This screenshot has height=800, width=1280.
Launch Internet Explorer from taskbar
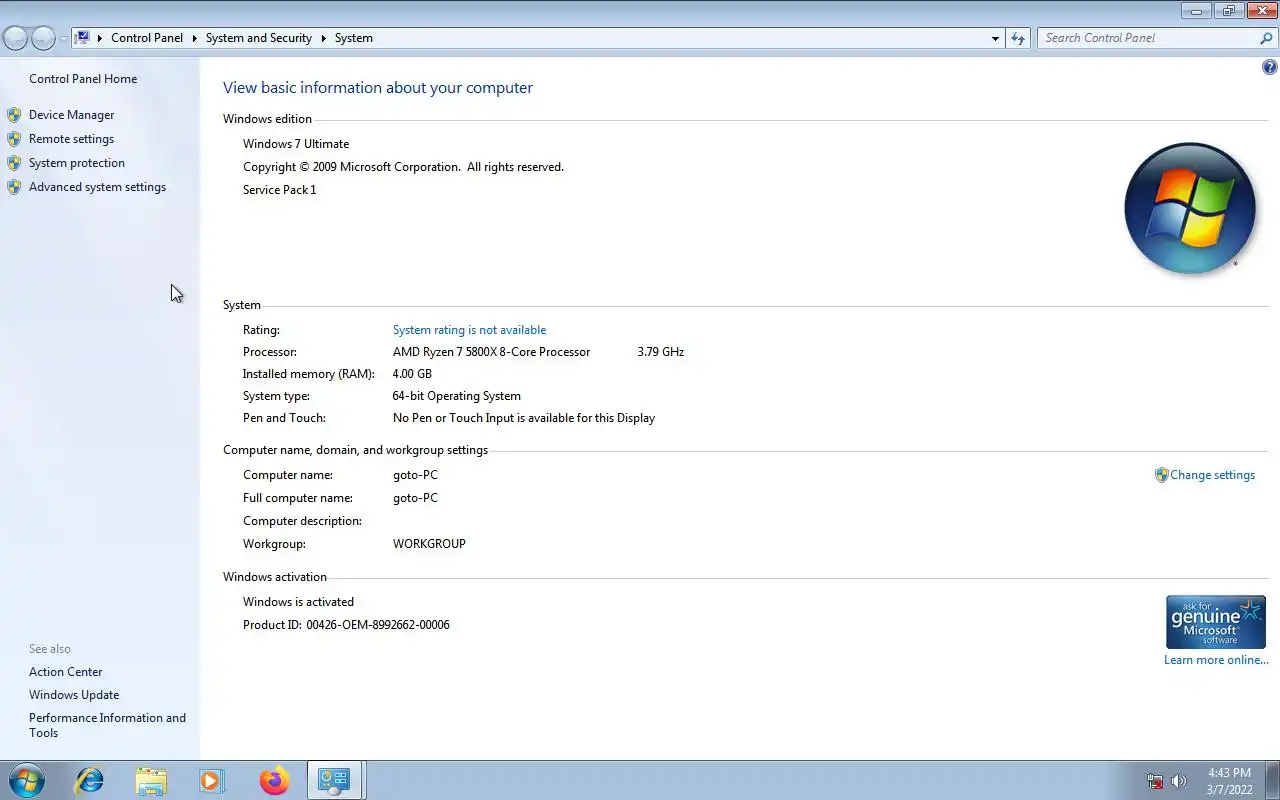click(x=90, y=780)
